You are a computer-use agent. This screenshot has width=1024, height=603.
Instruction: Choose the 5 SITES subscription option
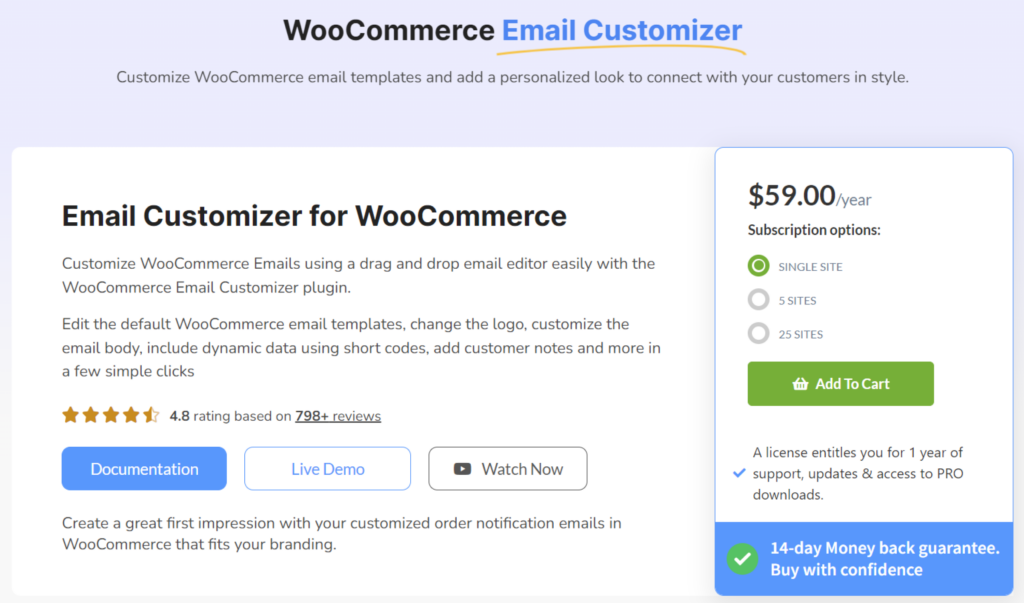point(757,300)
